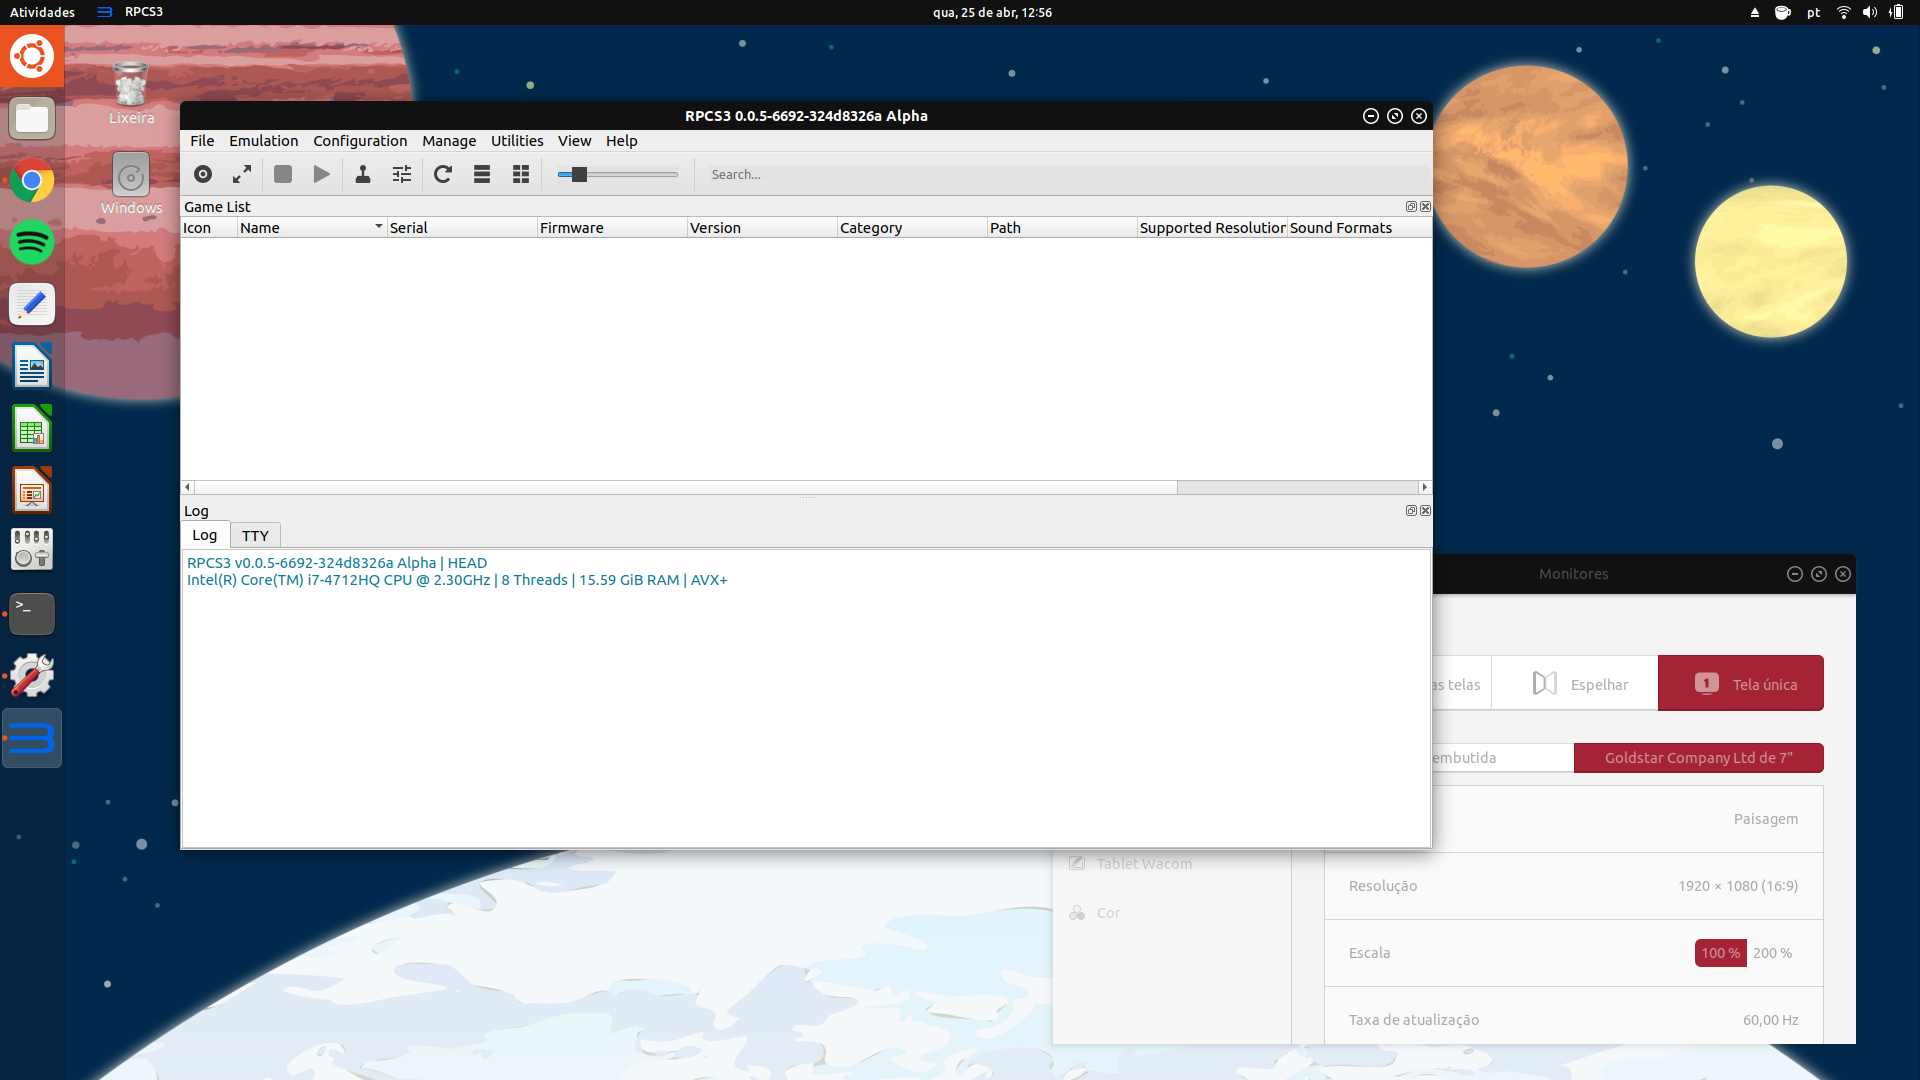This screenshot has width=1920, height=1080.
Task: Open the Resolução dropdown row
Action: pyautogui.click(x=1573, y=886)
